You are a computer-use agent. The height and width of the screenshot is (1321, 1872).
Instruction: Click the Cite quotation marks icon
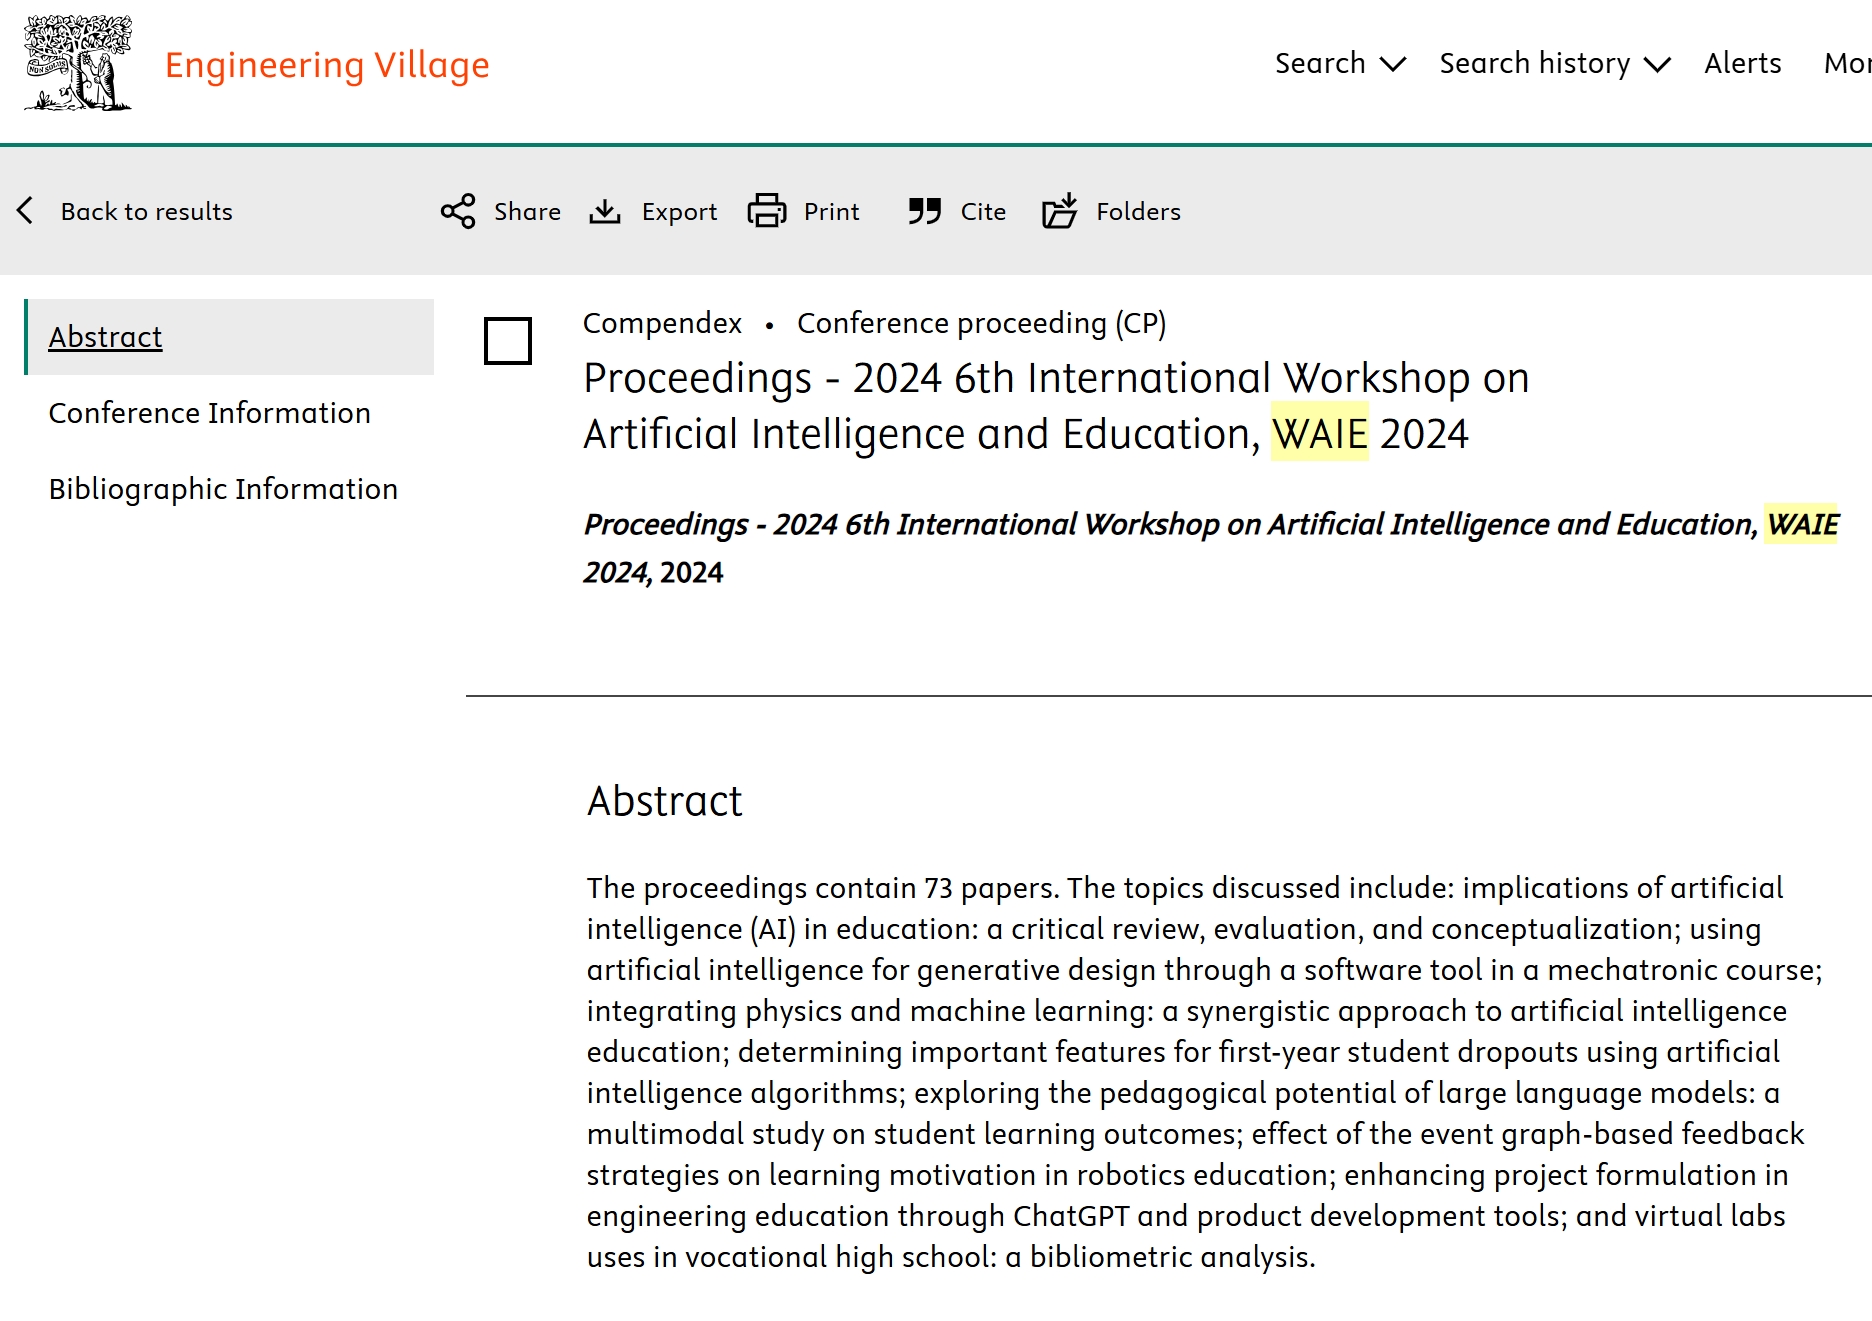pos(925,211)
